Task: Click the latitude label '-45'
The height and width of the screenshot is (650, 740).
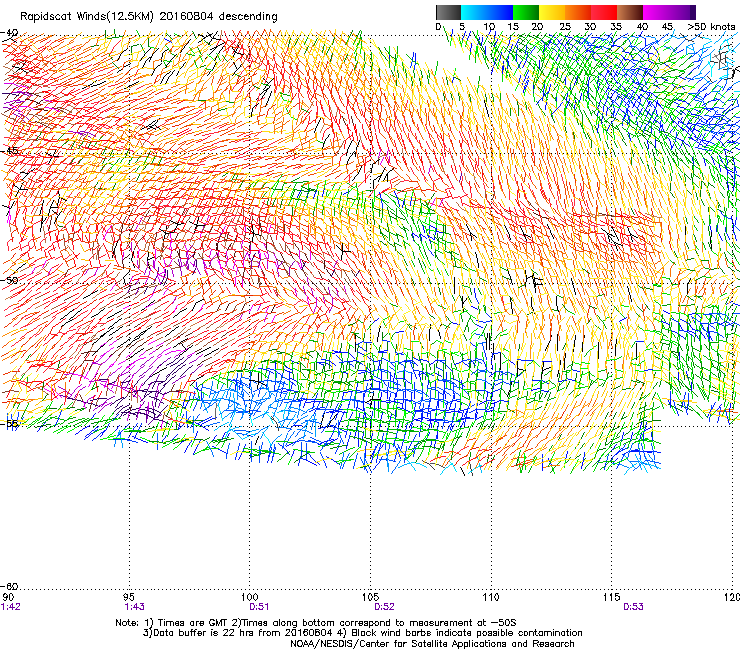Action: coord(9,151)
